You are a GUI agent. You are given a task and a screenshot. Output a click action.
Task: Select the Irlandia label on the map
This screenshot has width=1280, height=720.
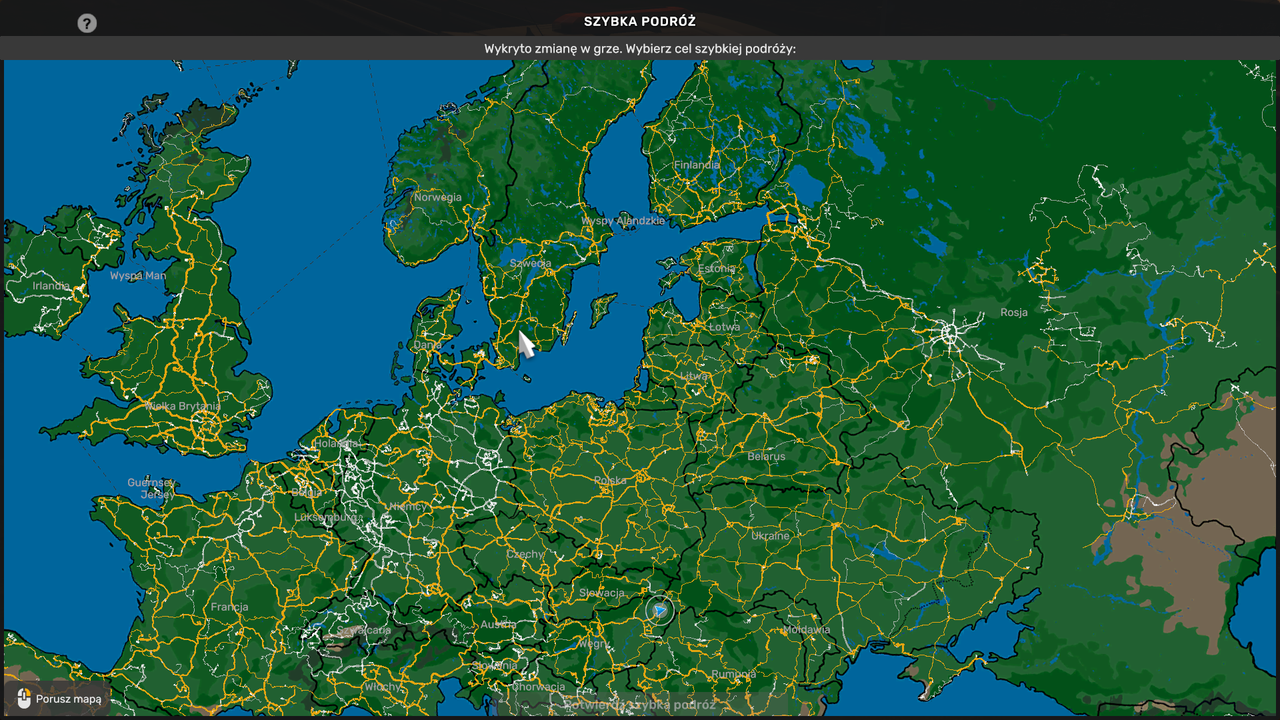point(51,285)
